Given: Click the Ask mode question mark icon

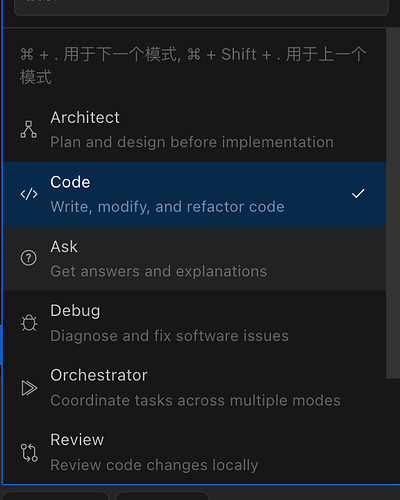Looking at the screenshot, I should click(29, 258).
